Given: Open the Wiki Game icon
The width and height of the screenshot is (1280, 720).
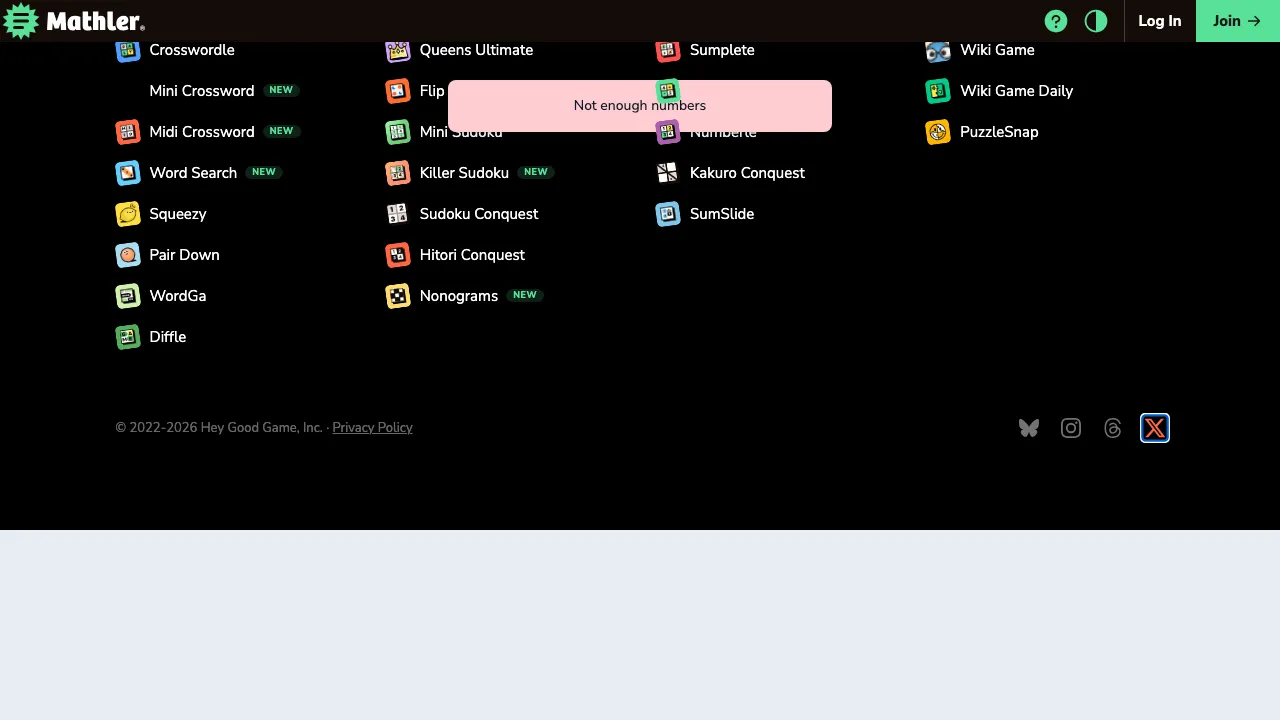Looking at the screenshot, I should (x=938, y=50).
